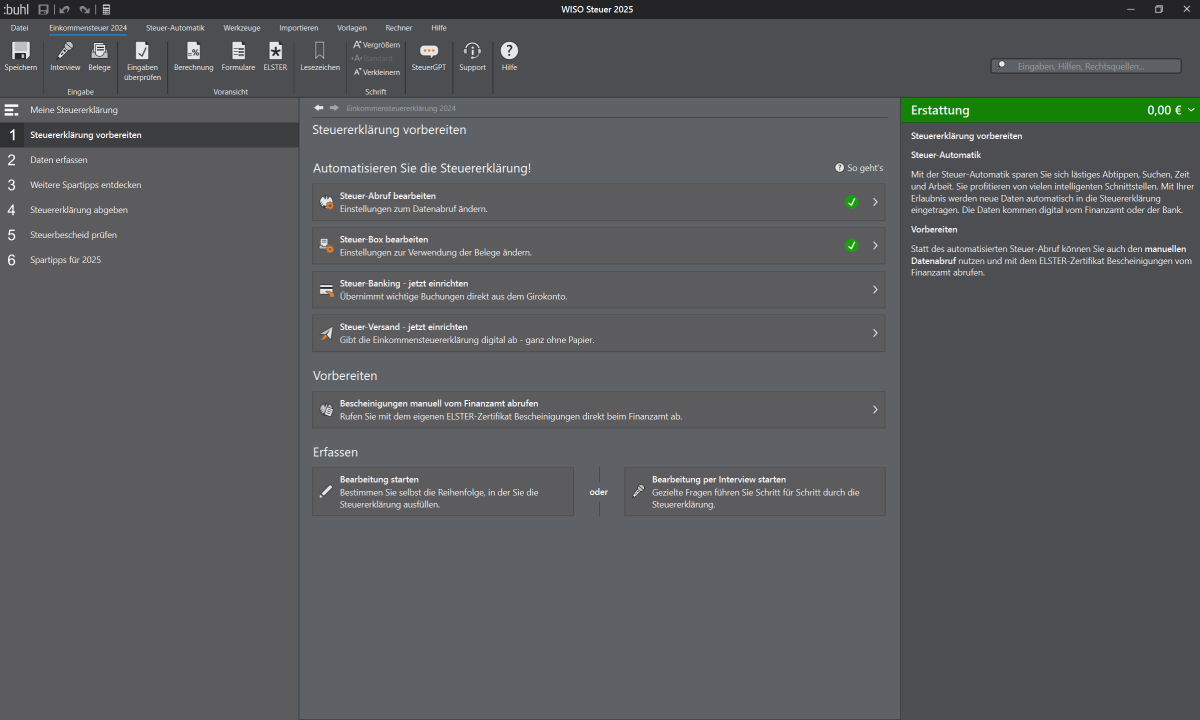
Task: Open the calculator icon in title bar
Action: tap(106, 9)
